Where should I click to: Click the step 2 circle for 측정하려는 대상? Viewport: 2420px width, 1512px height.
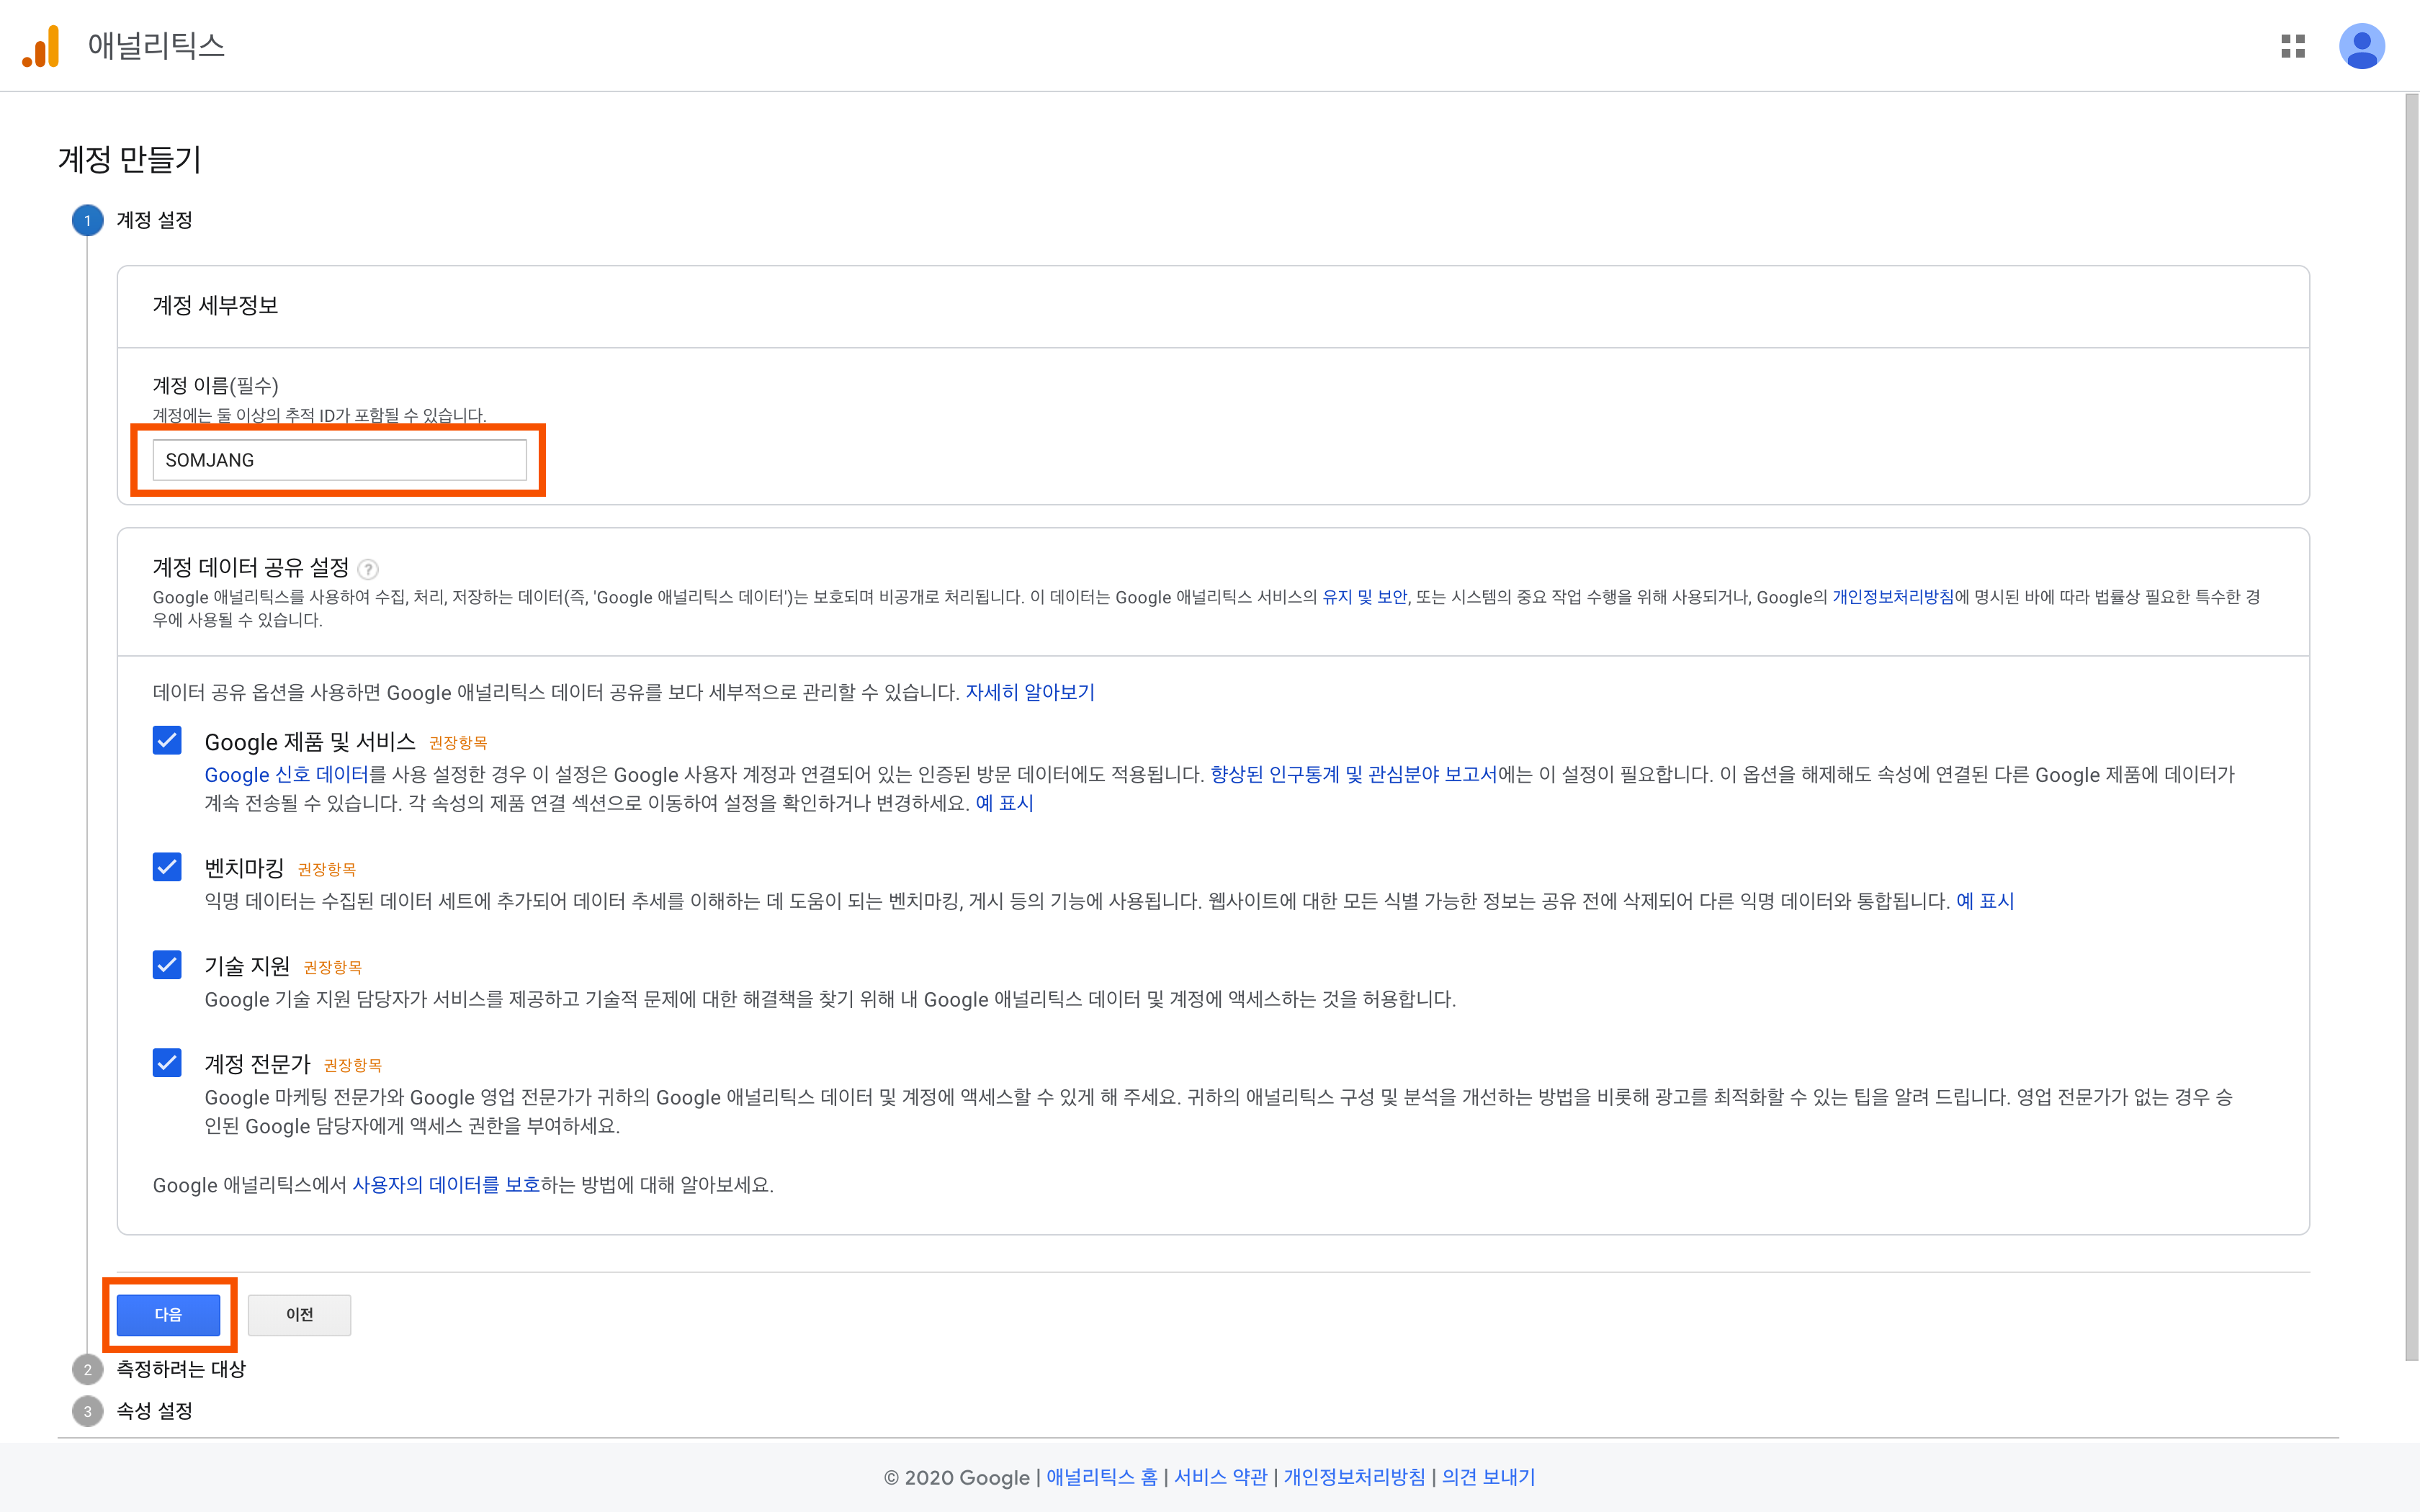click(x=87, y=1369)
